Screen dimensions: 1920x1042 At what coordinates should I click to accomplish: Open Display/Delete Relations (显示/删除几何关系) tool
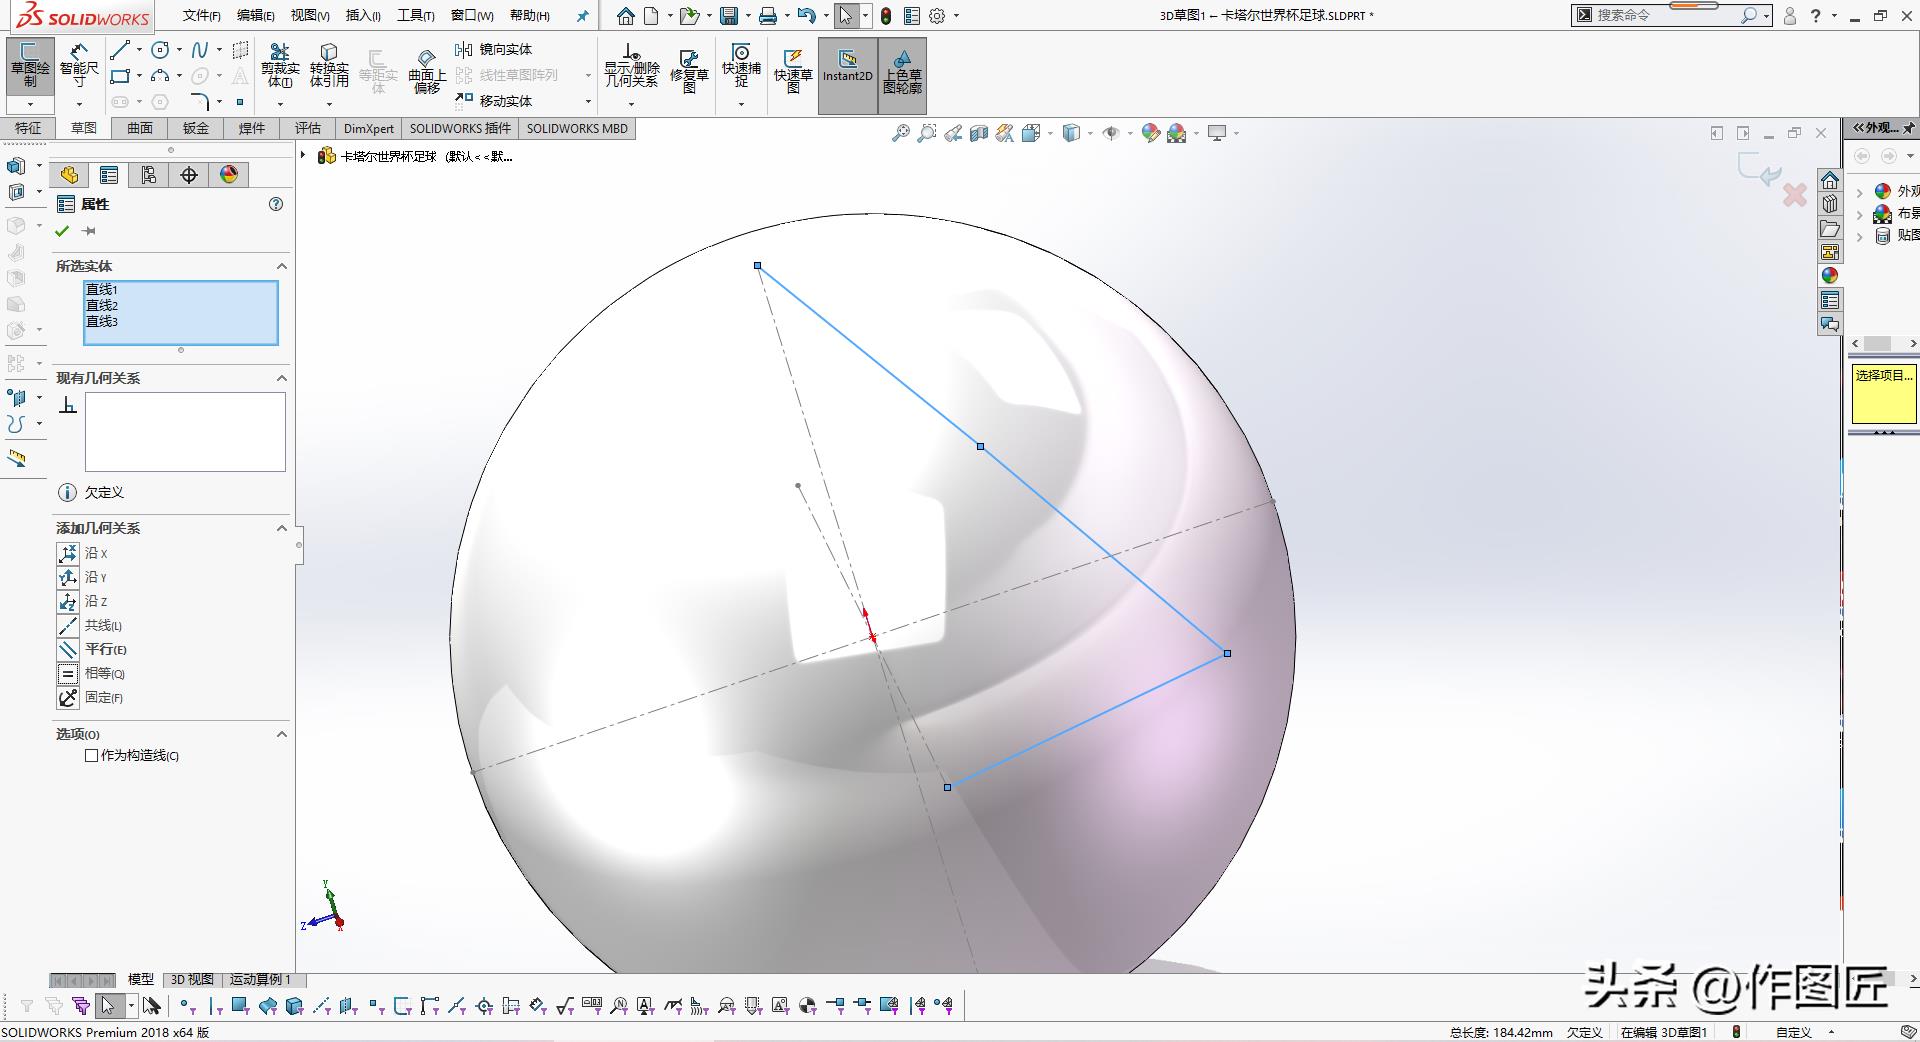coord(631,63)
